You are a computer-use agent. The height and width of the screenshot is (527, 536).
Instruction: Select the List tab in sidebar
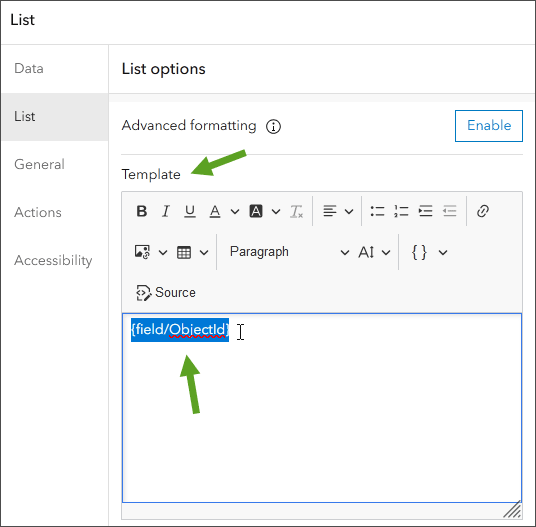(55, 117)
